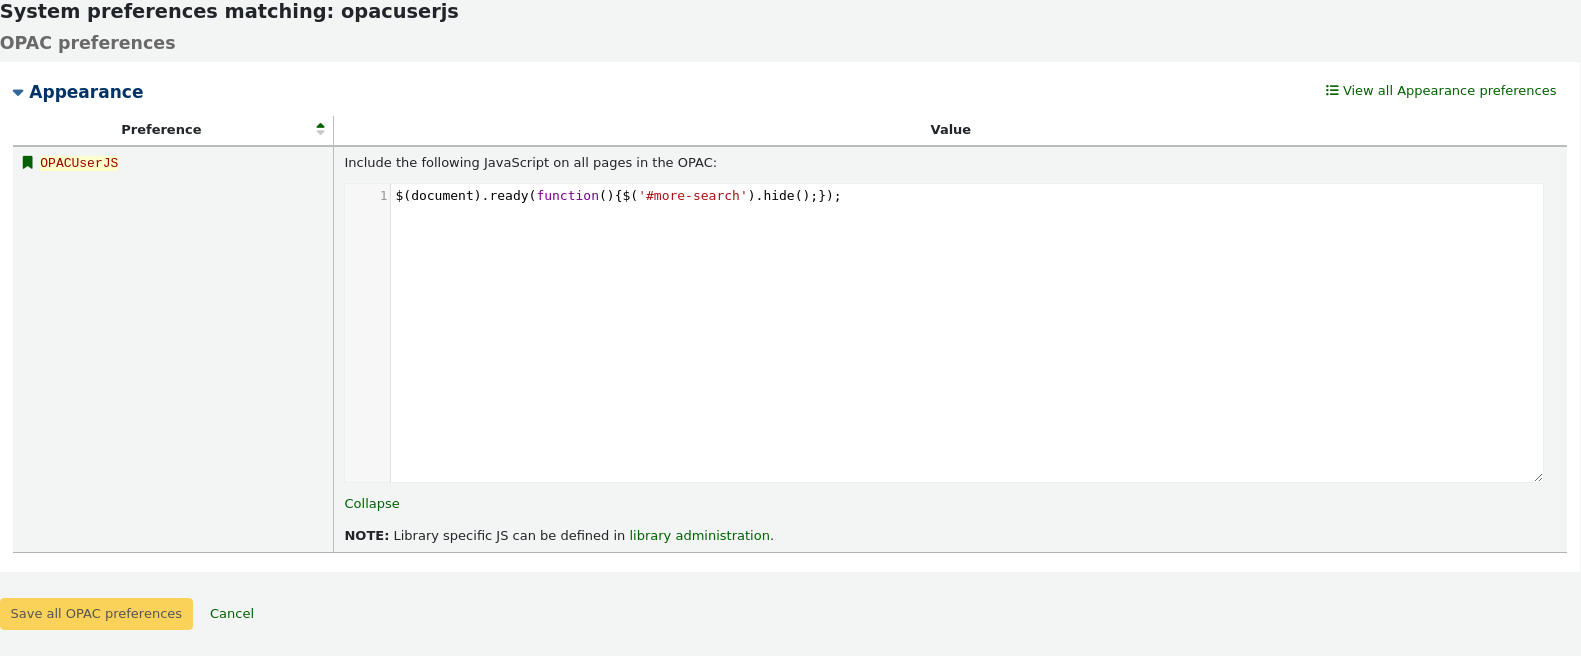Click the sort arrows icon in Preference header

[320, 129]
